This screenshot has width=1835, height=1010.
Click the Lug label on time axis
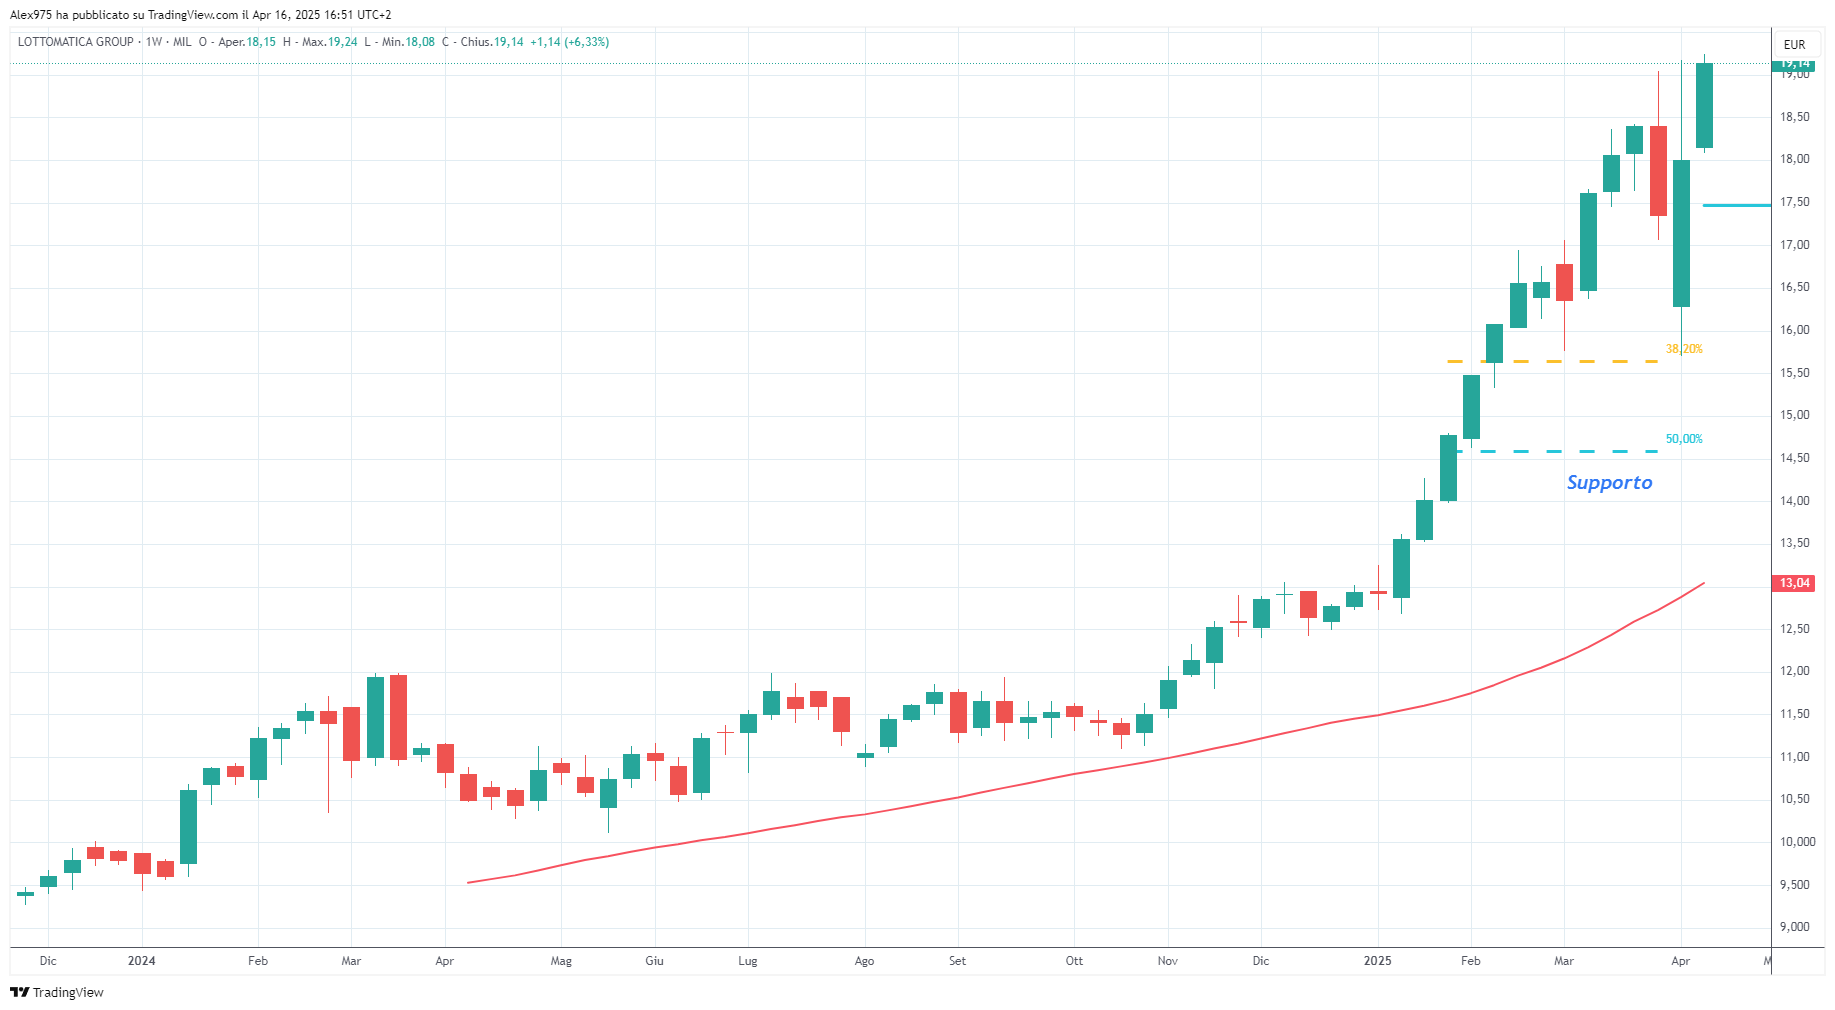coord(747,961)
